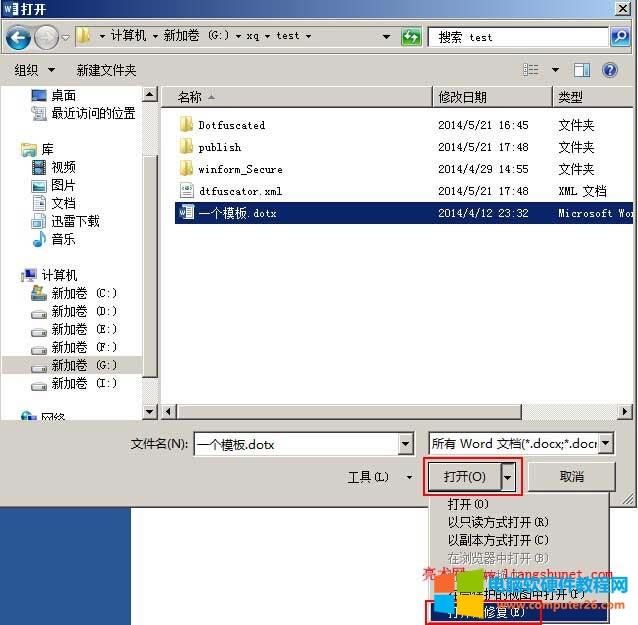Select the 一个模板.dotx file
The image size is (638, 625).
[x=403, y=213]
